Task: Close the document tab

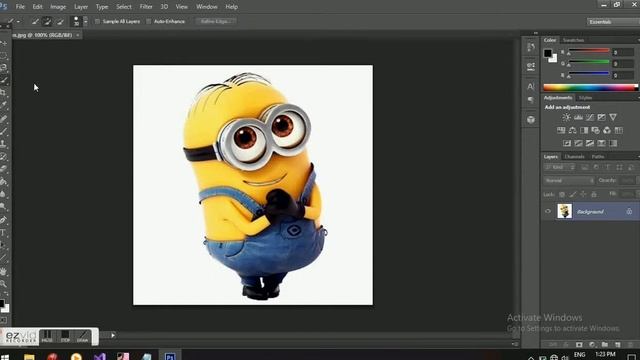Action: click(x=78, y=35)
